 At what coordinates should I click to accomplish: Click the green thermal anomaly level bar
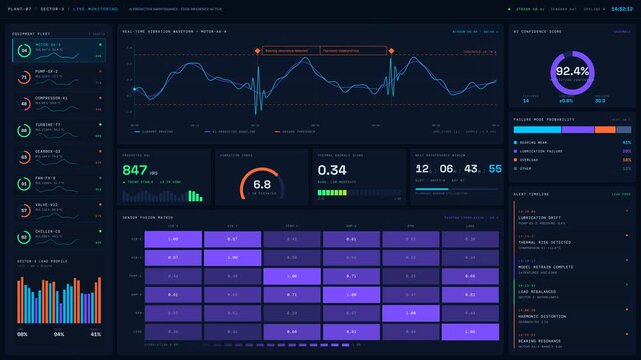pyautogui.click(x=332, y=192)
